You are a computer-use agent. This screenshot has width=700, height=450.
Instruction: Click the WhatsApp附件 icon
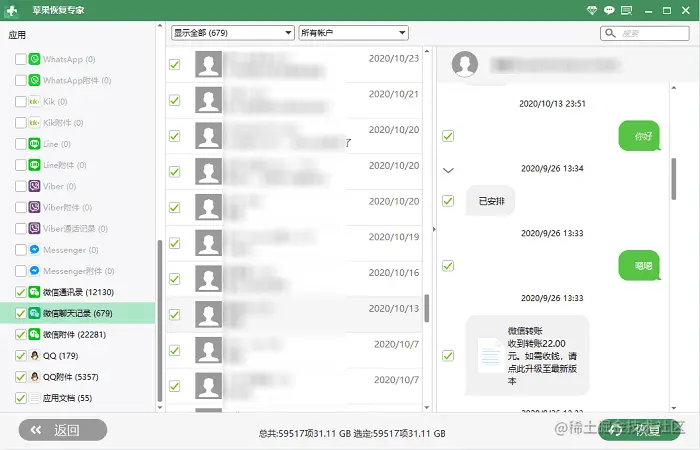coord(34,80)
